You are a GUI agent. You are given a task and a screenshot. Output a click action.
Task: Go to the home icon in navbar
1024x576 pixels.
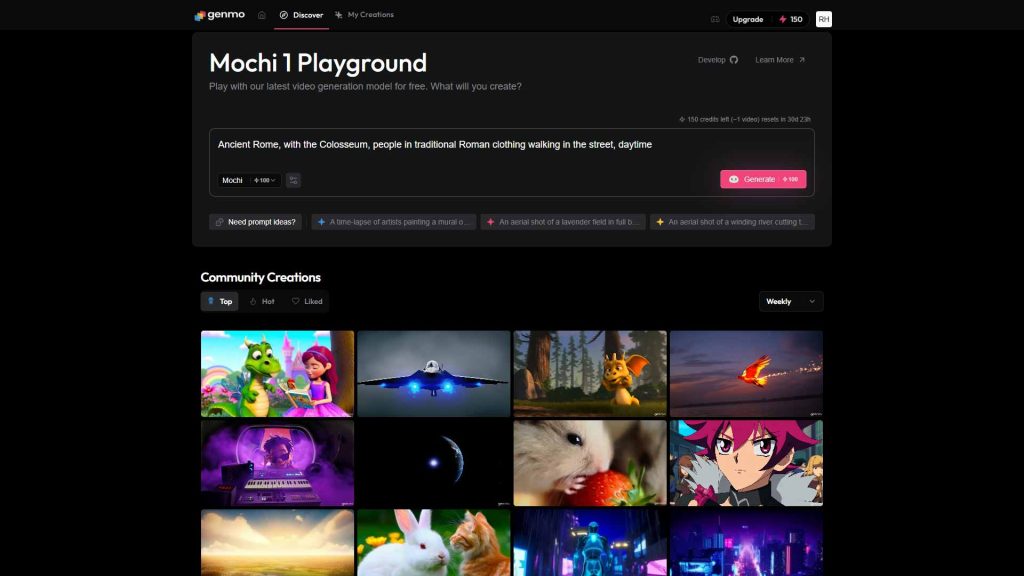click(x=262, y=15)
